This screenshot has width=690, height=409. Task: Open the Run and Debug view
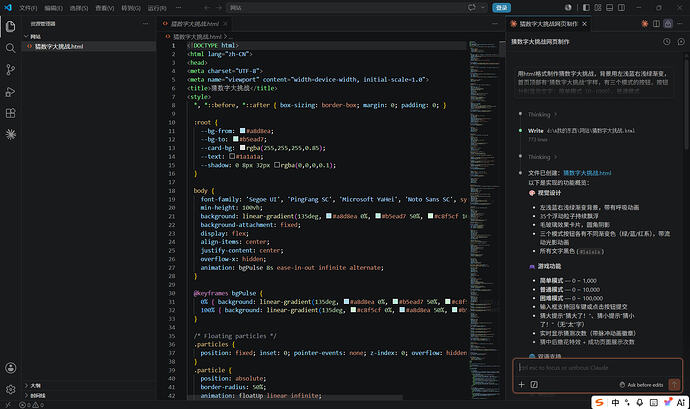[x=11, y=92]
